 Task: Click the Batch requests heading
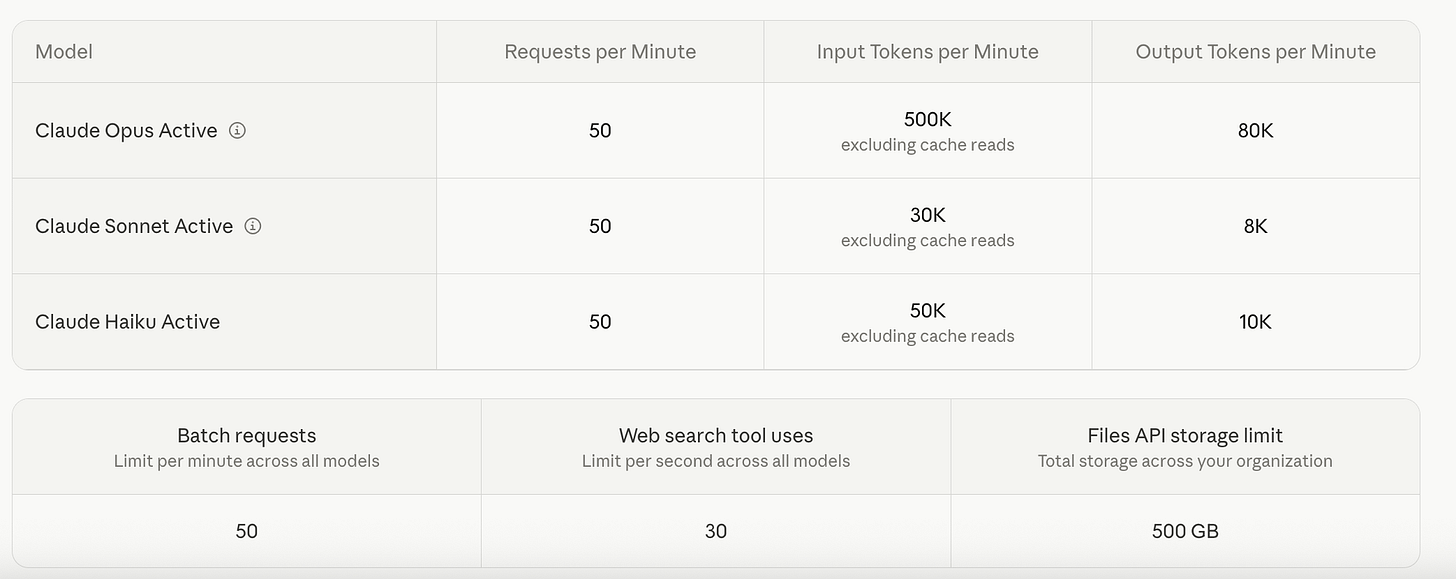tap(247, 435)
